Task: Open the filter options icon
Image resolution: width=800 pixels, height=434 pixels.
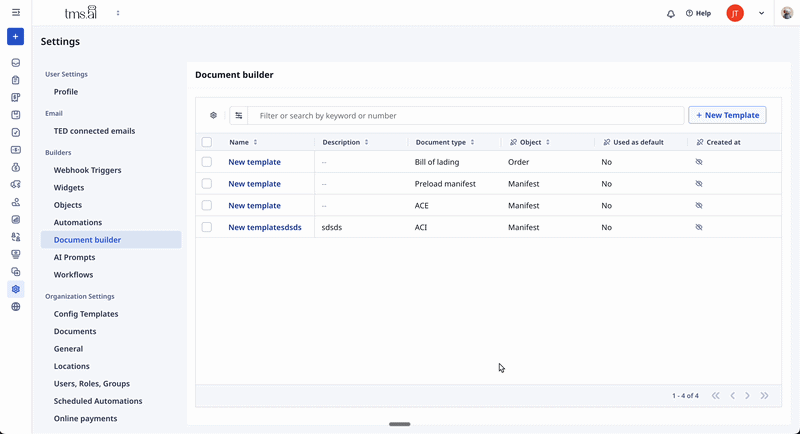Action: tap(238, 116)
